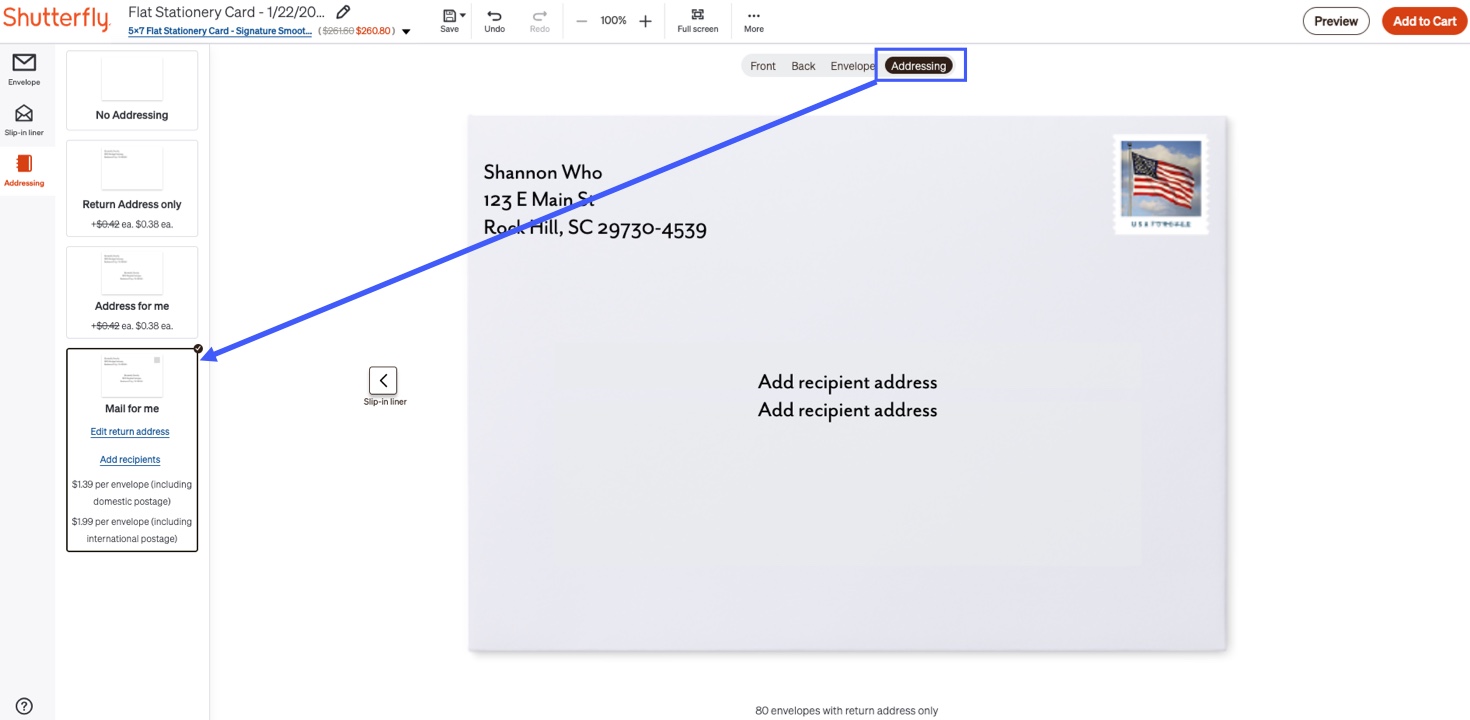
Task: Zoom in with the plus icon
Action: click(x=645, y=21)
